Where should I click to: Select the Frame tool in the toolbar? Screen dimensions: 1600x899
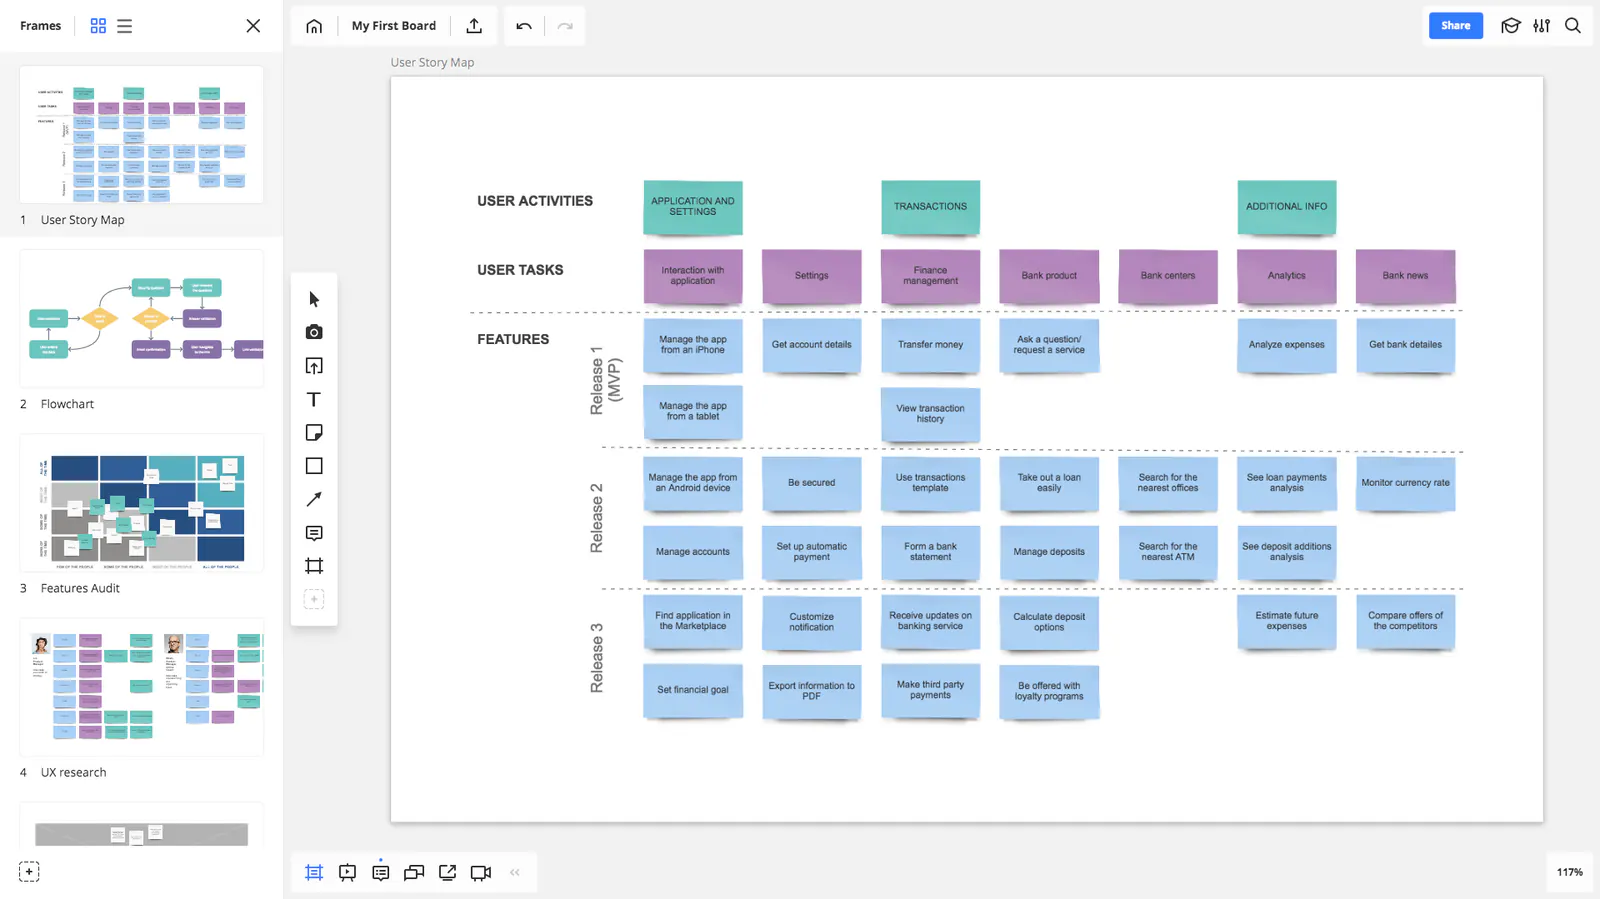tap(314, 566)
